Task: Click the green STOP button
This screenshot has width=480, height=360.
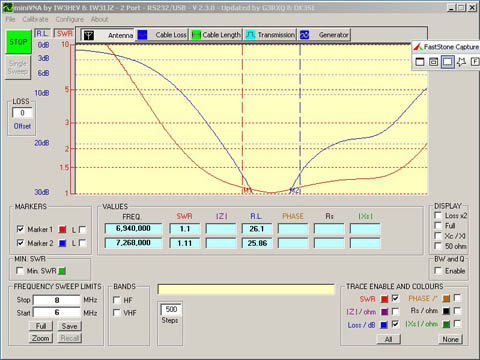Action: (x=18, y=42)
